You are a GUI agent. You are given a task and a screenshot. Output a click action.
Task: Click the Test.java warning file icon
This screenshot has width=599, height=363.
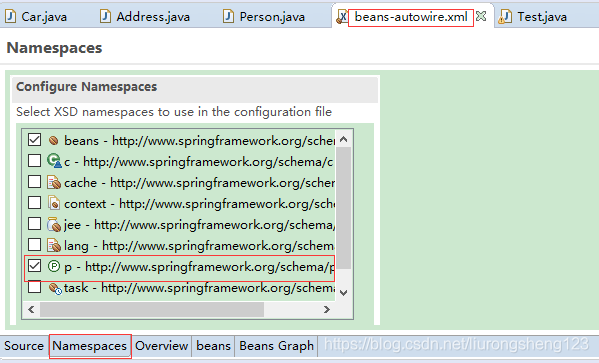coord(505,17)
